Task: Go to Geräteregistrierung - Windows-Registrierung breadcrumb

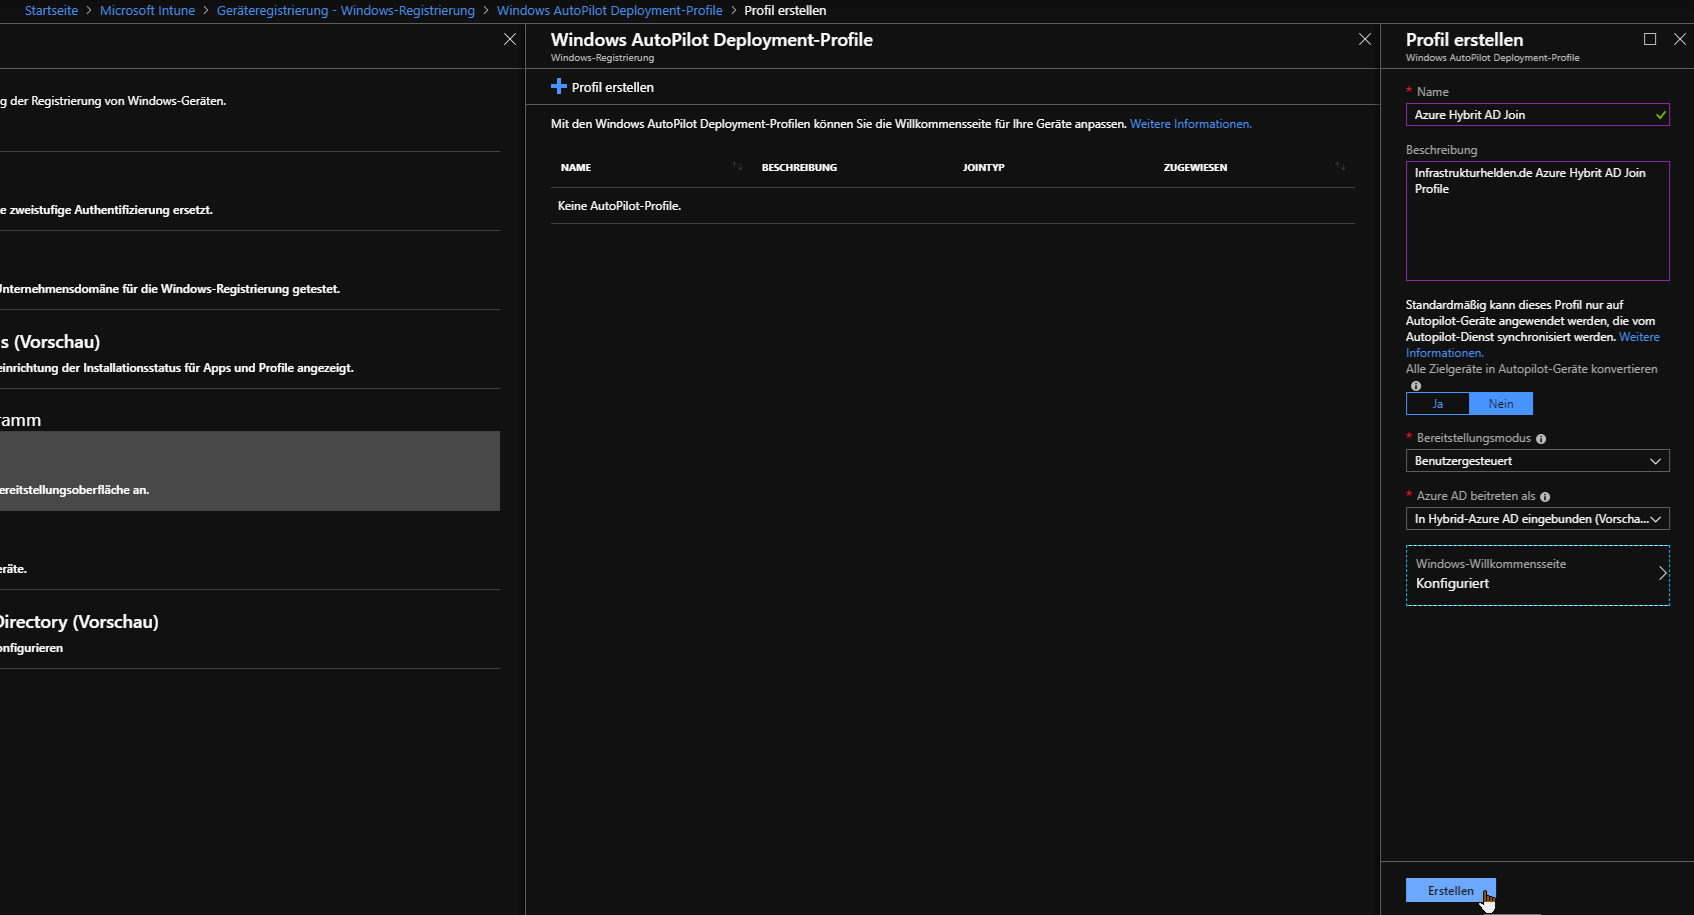Action: point(346,11)
